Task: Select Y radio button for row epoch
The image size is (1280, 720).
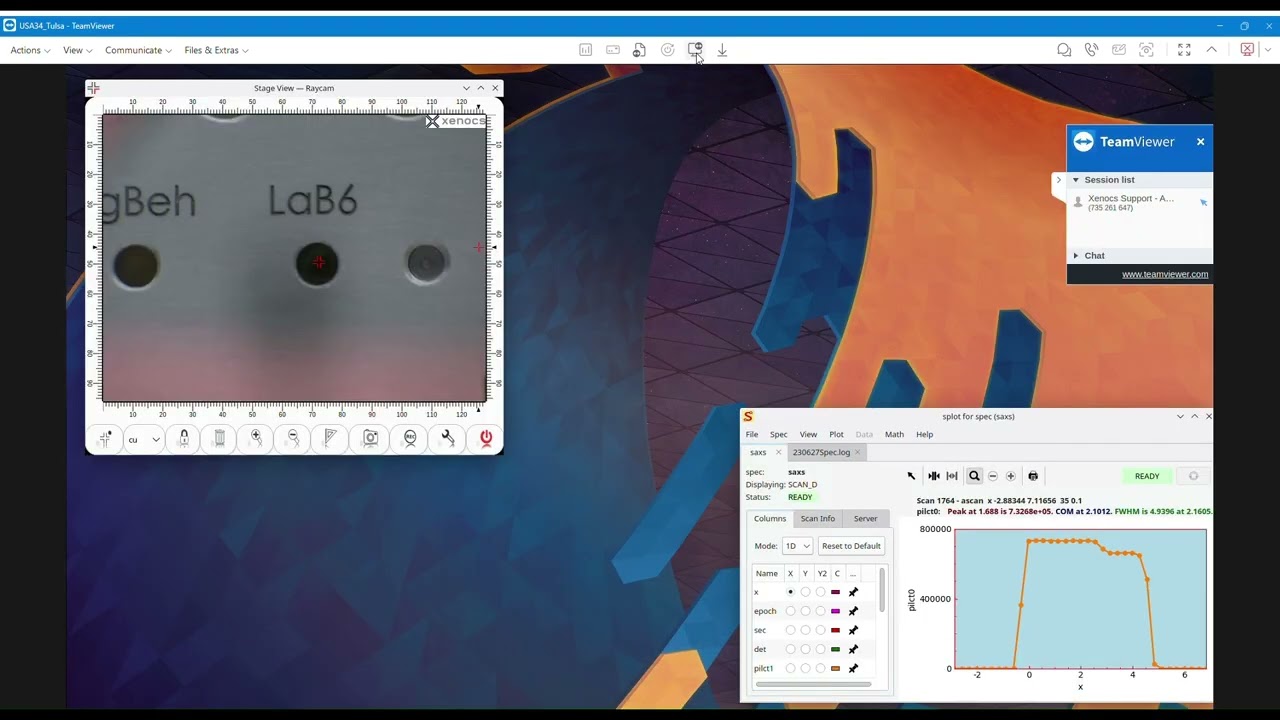Action: [x=805, y=611]
